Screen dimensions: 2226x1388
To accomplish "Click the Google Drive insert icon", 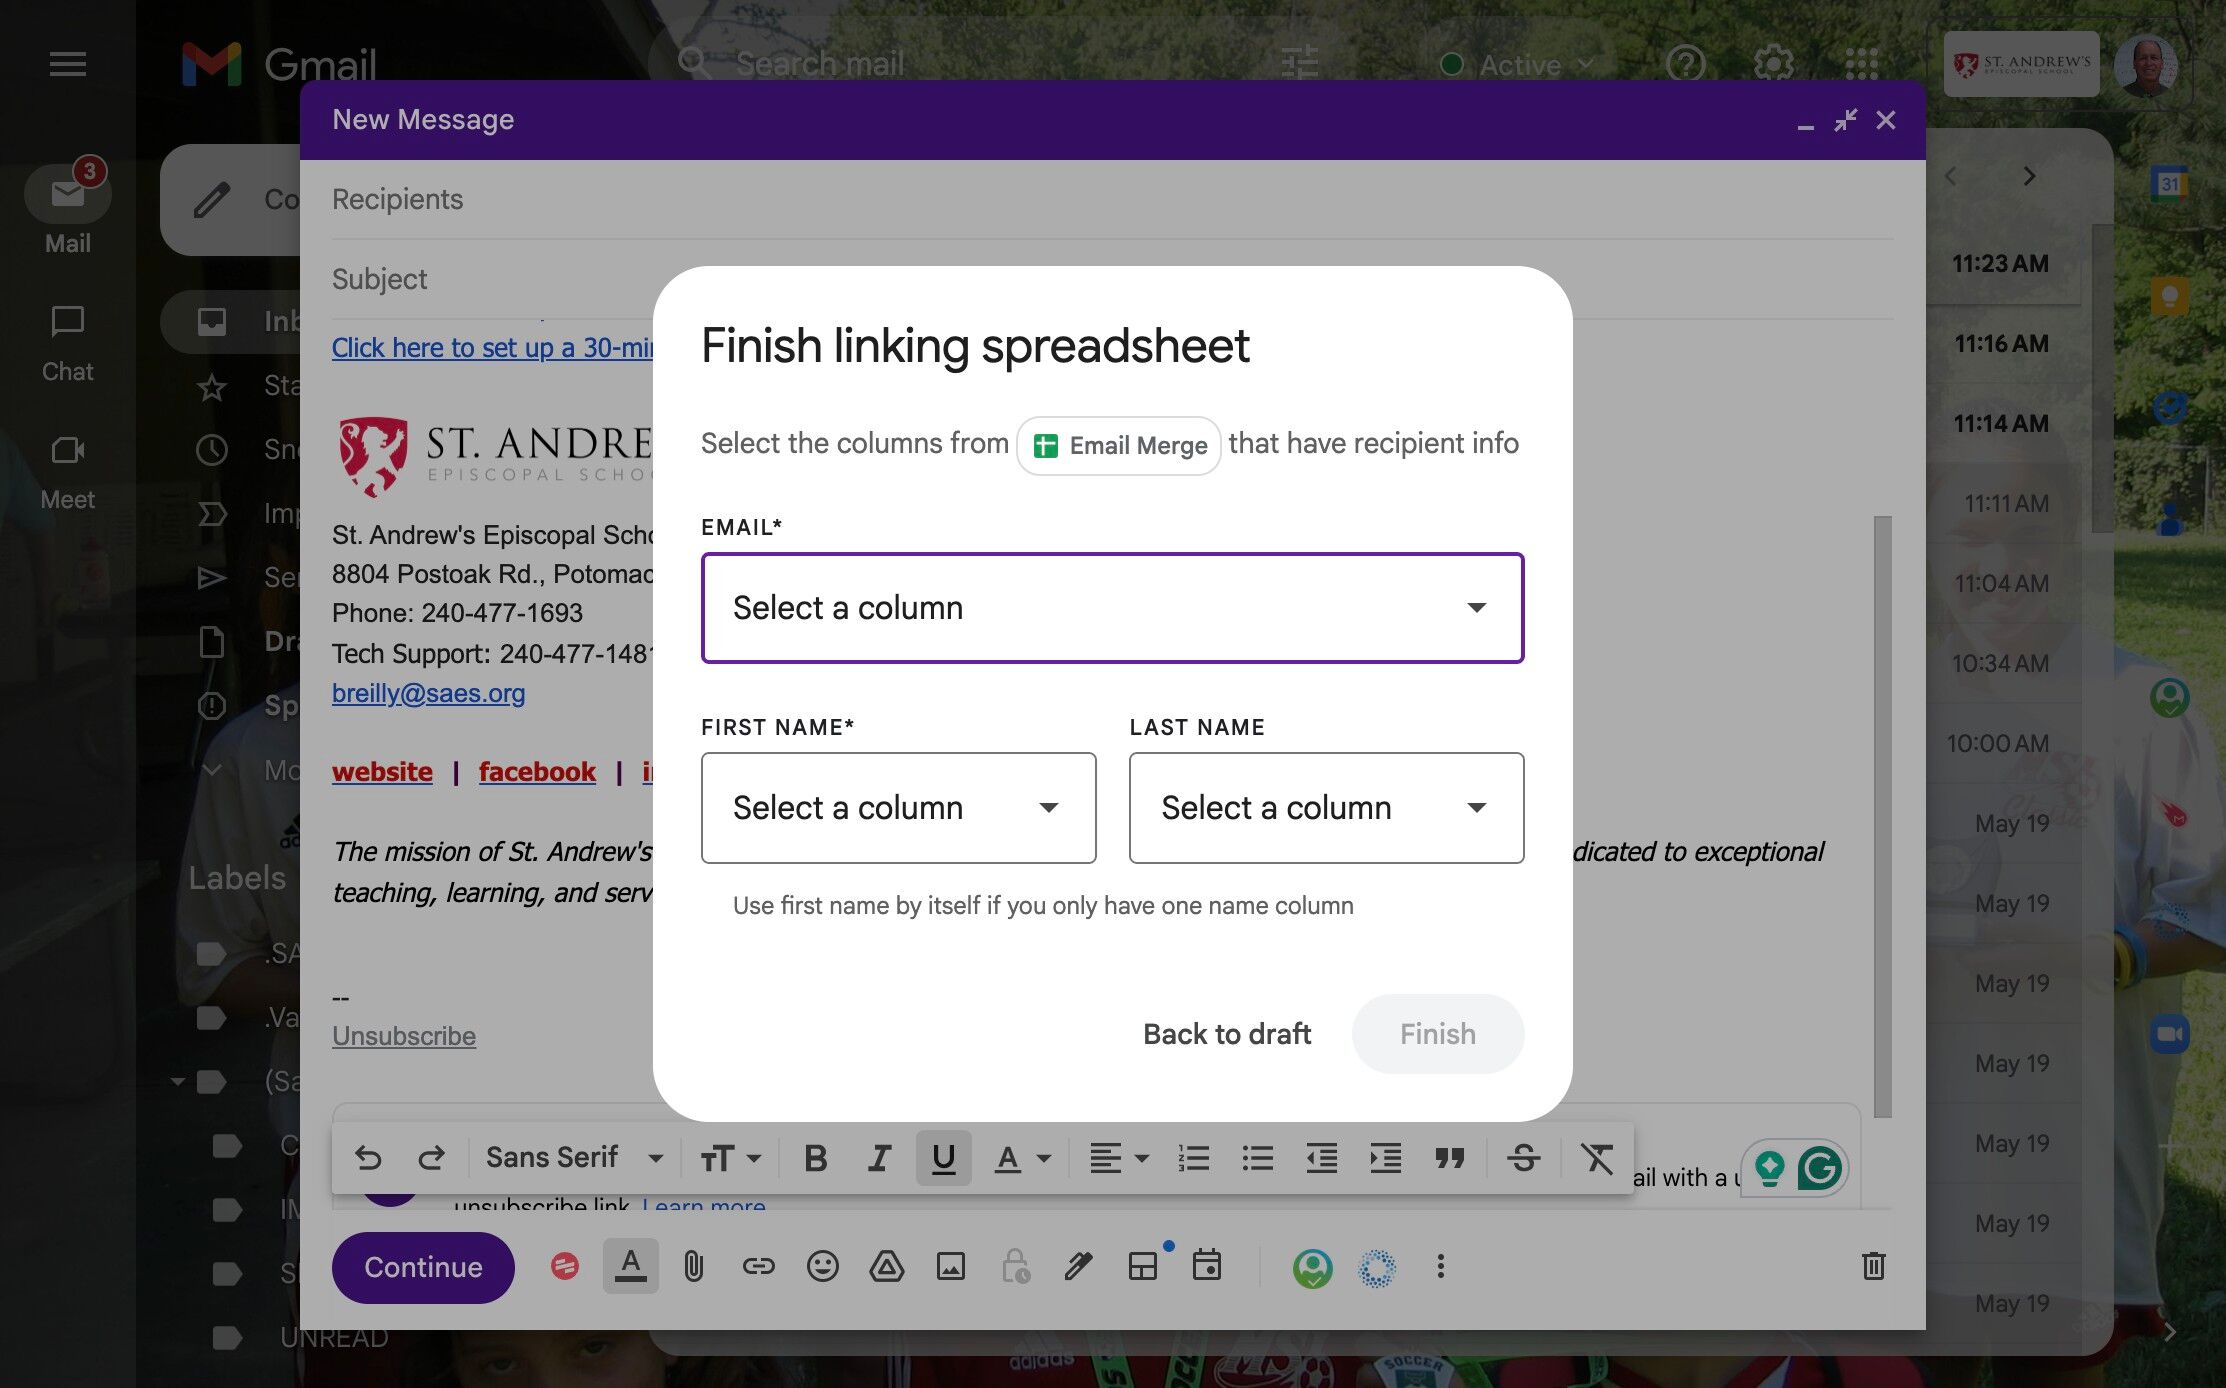I will pyautogui.click(x=886, y=1267).
